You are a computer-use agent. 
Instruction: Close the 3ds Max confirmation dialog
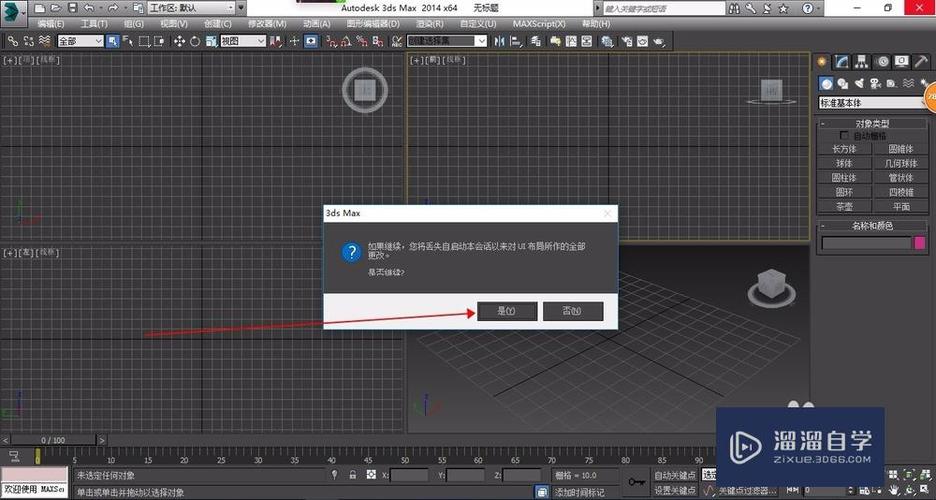pos(607,213)
